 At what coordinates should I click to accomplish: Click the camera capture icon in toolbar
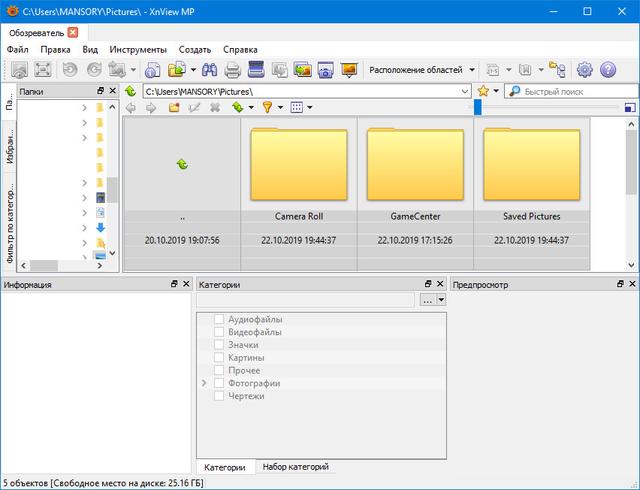(325, 70)
